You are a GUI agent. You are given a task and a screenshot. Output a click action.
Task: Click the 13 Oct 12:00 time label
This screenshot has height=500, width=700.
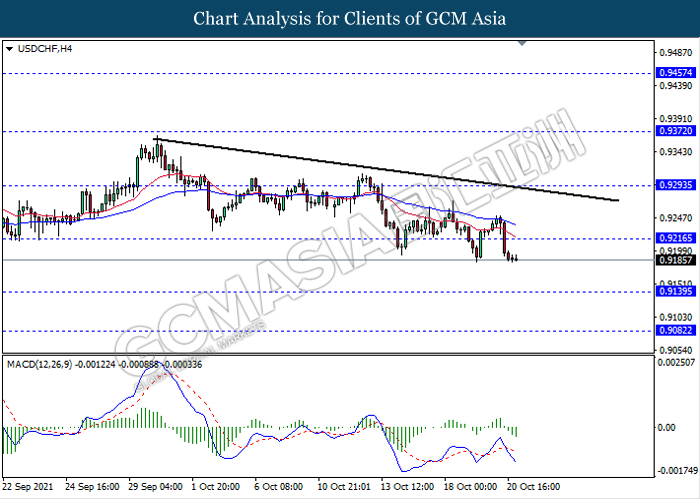[407, 487]
